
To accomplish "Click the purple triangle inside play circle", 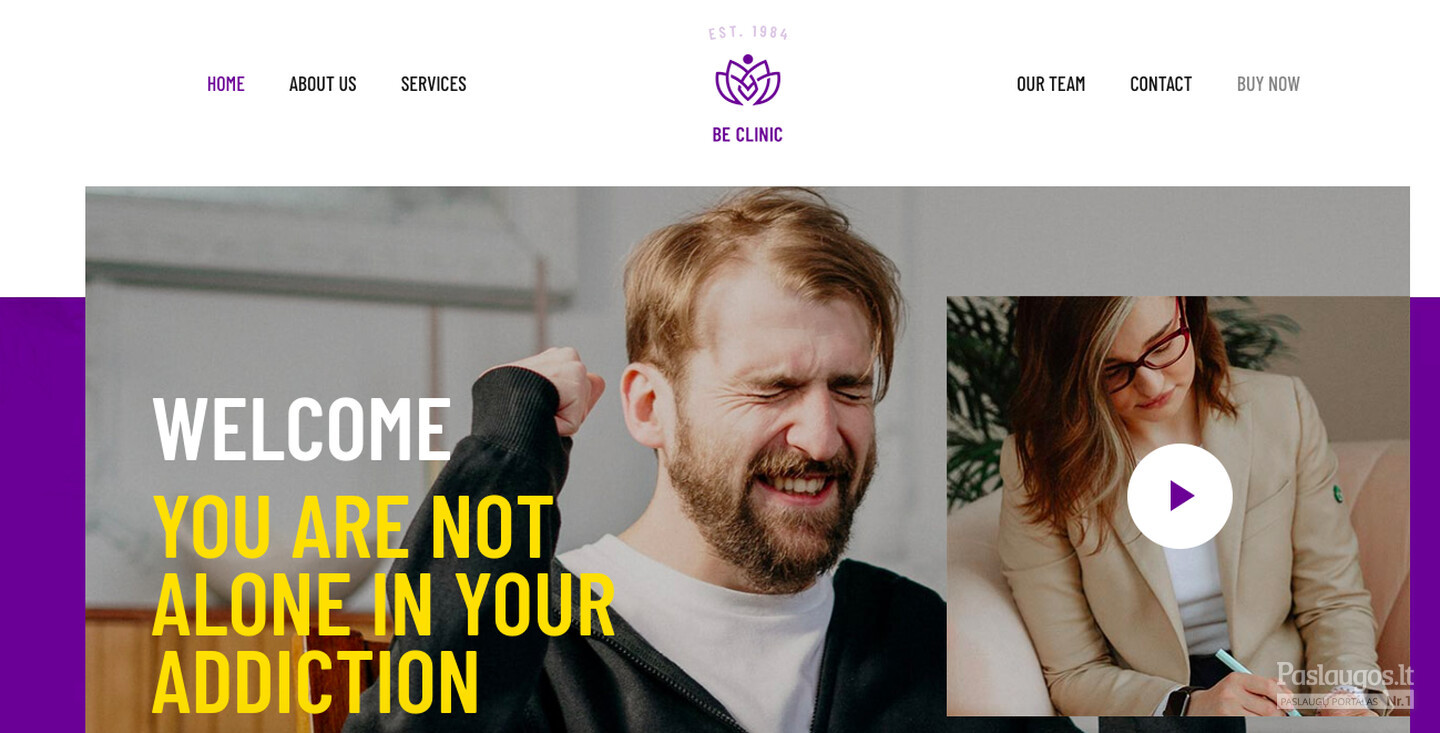I will [x=1182, y=496].
